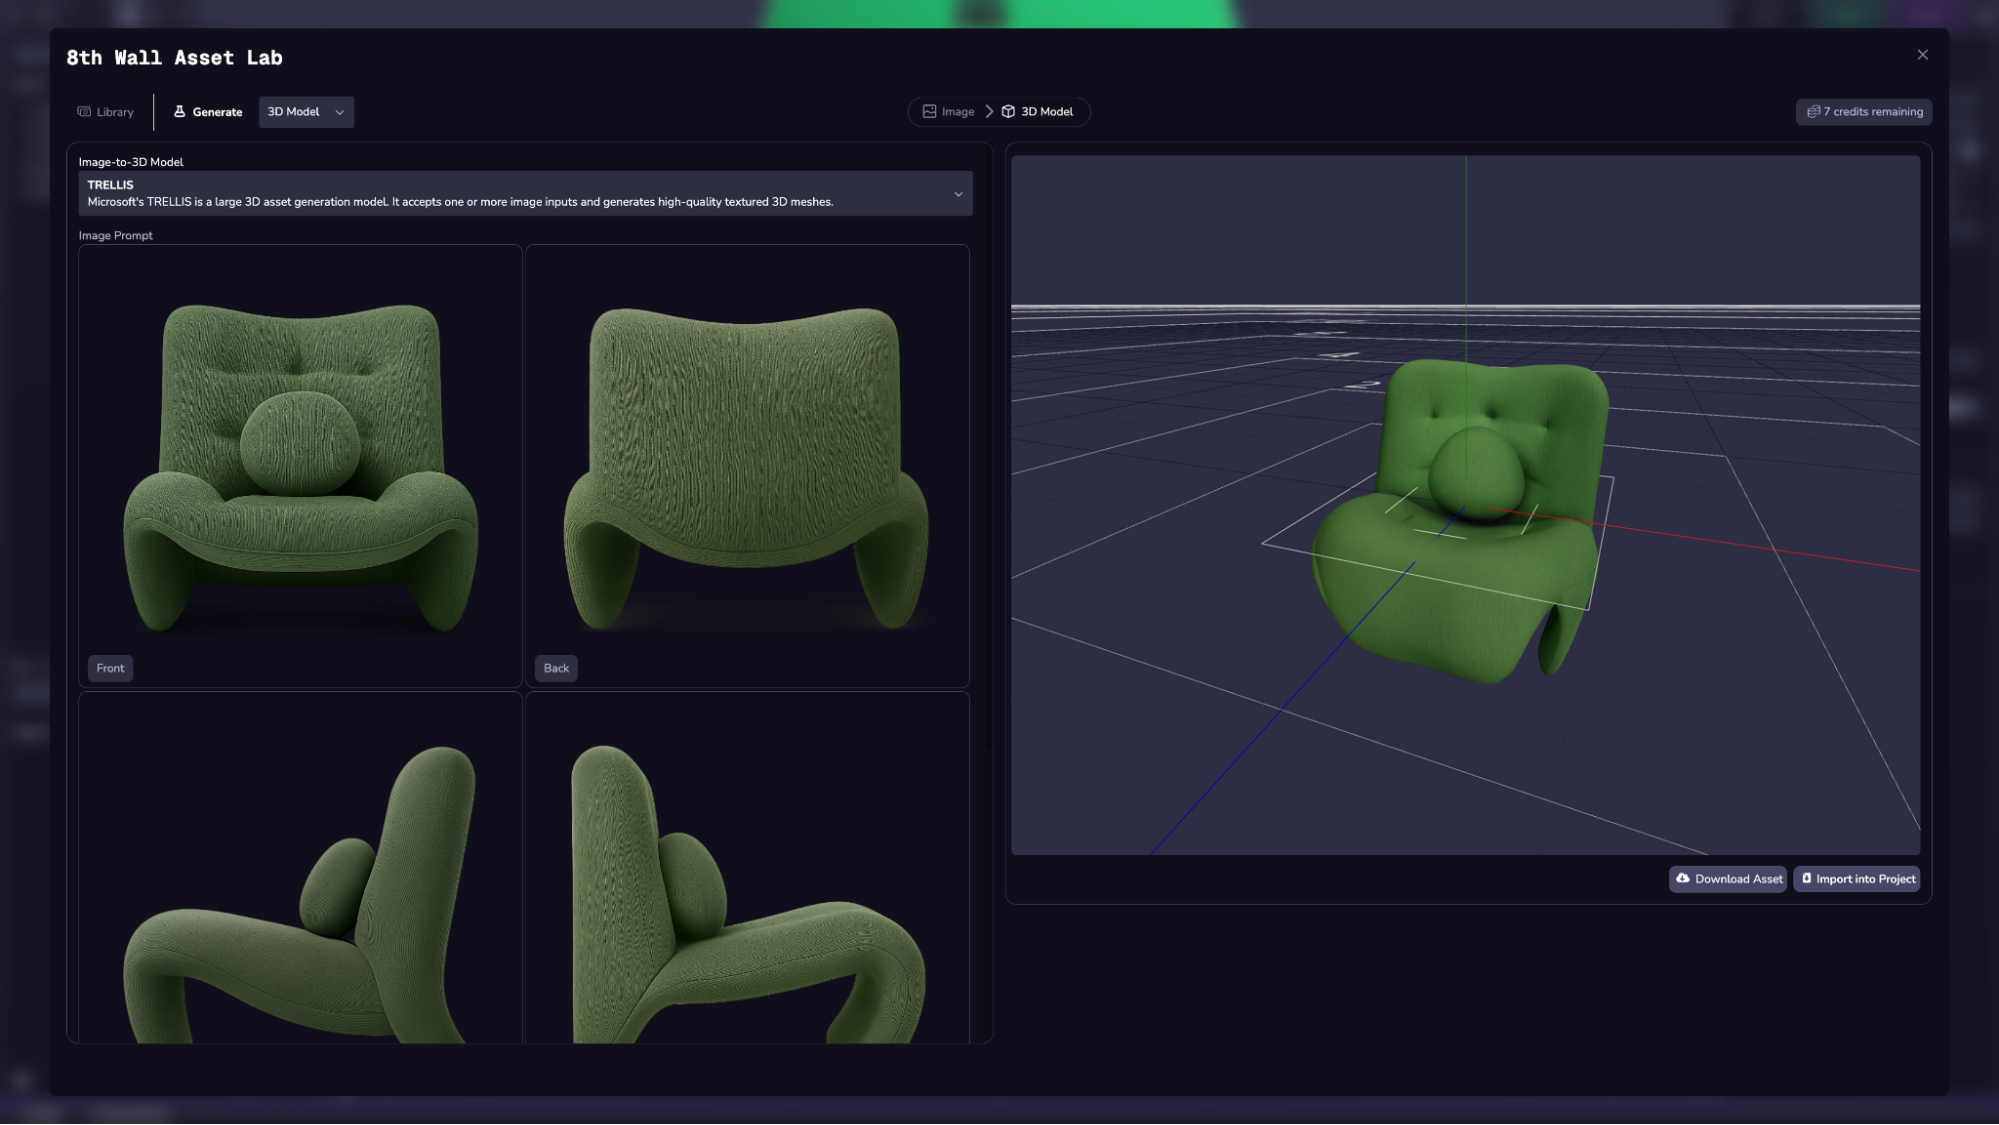Select the Front chair image prompt
The image size is (1999, 1125).
pyautogui.click(x=300, y=465)
